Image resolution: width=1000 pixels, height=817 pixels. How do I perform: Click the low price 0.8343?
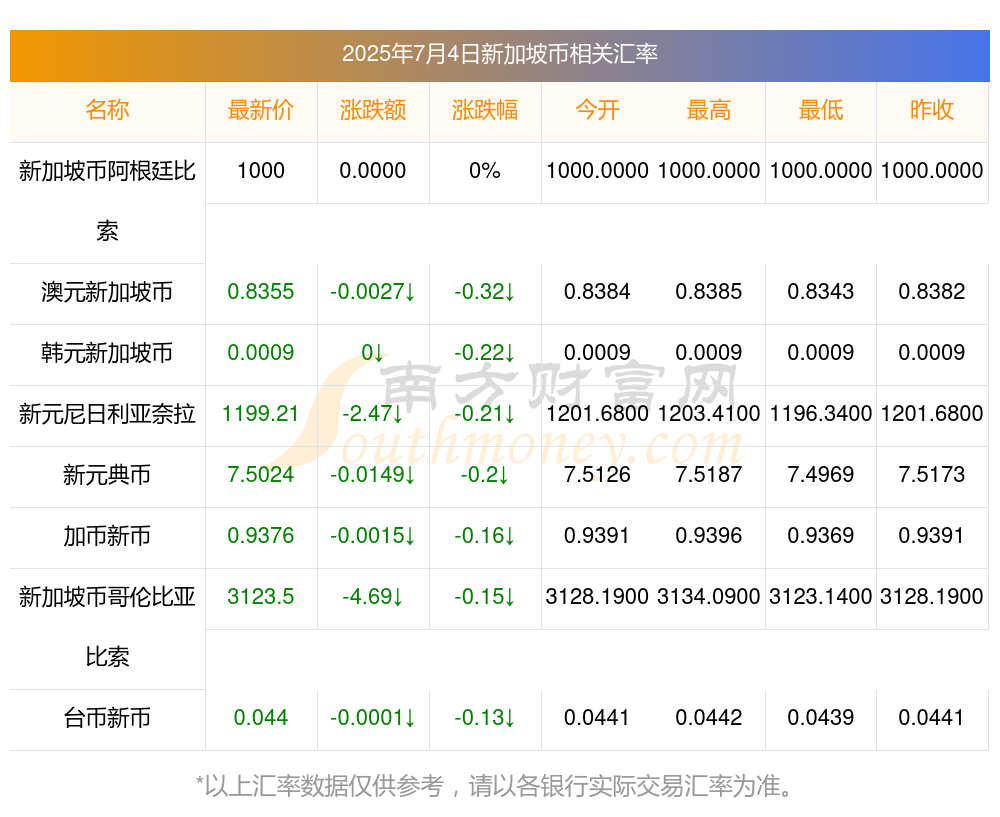[821, 292]
